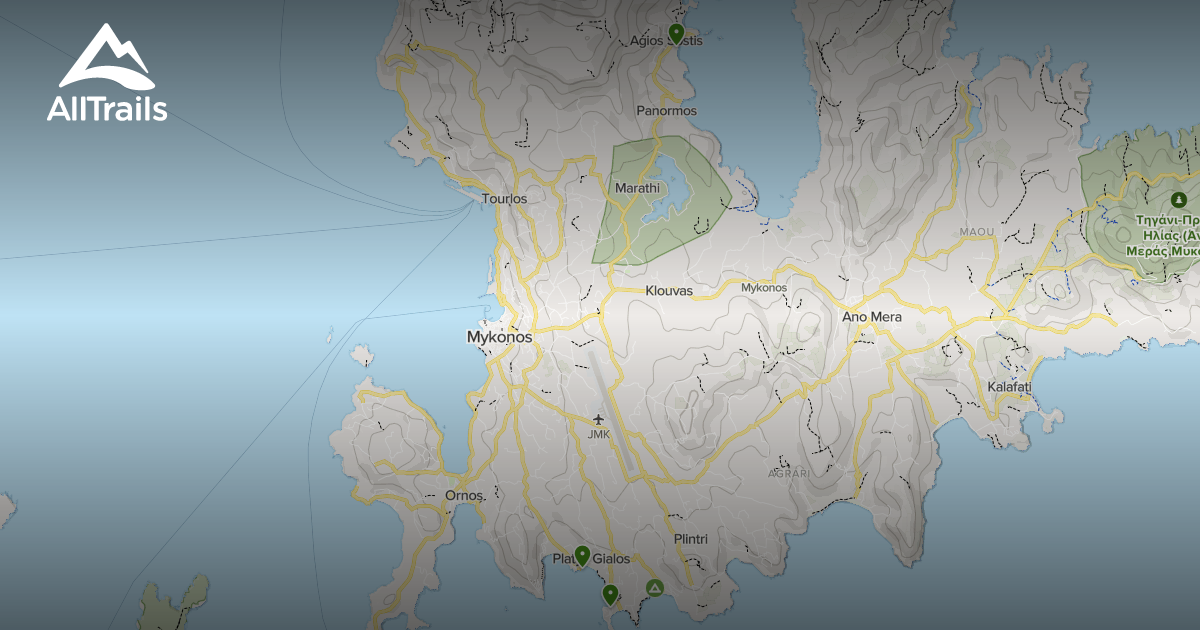Screen dimensions: 1200x630
Task: Click the Plintri place label
Action: [x=690, y=539]
